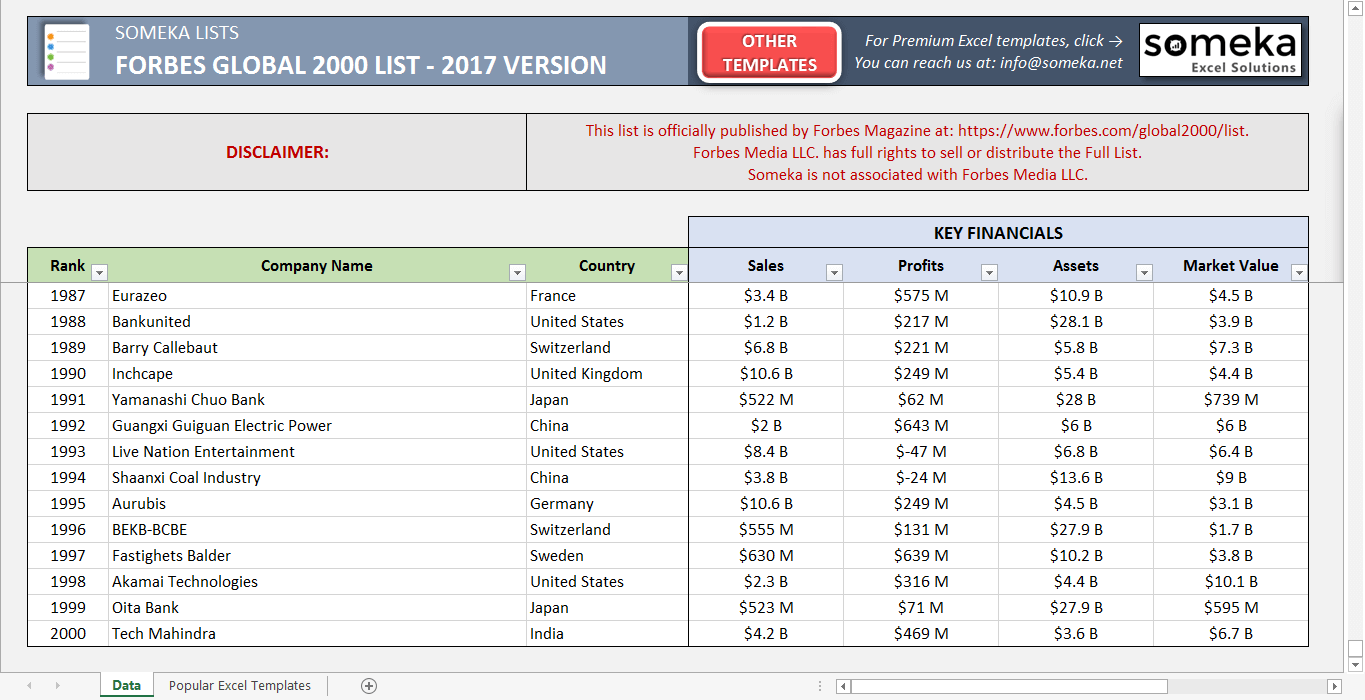Open the Profits filter dropdown
Viewport: 1365px width, 700px height.
coord(989,272)
